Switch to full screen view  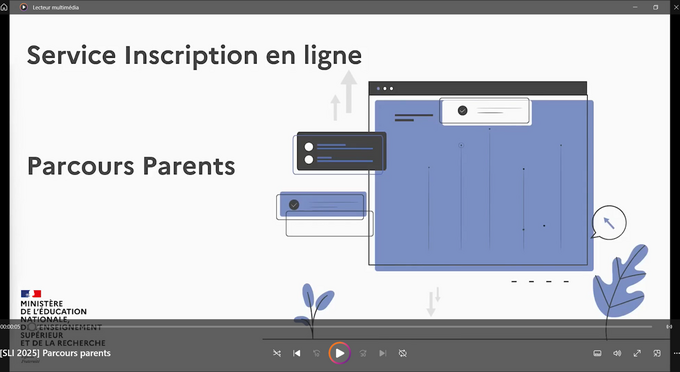(637, 353)
